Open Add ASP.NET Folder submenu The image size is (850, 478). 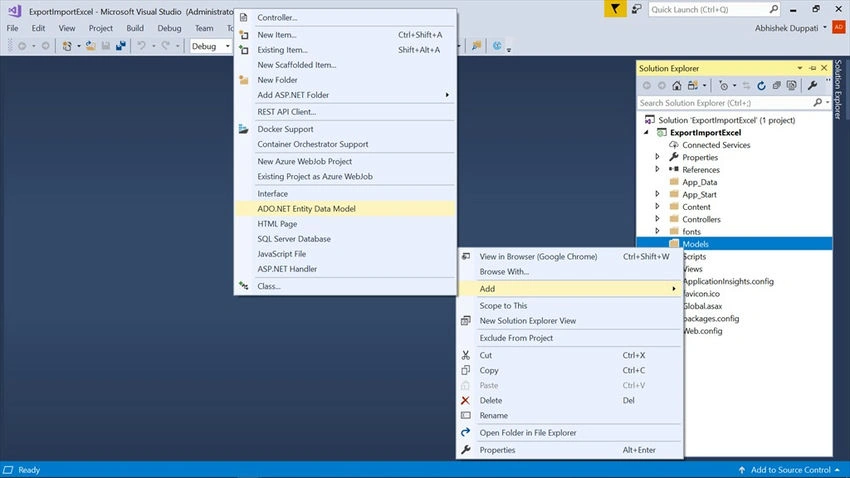(345, 95)
